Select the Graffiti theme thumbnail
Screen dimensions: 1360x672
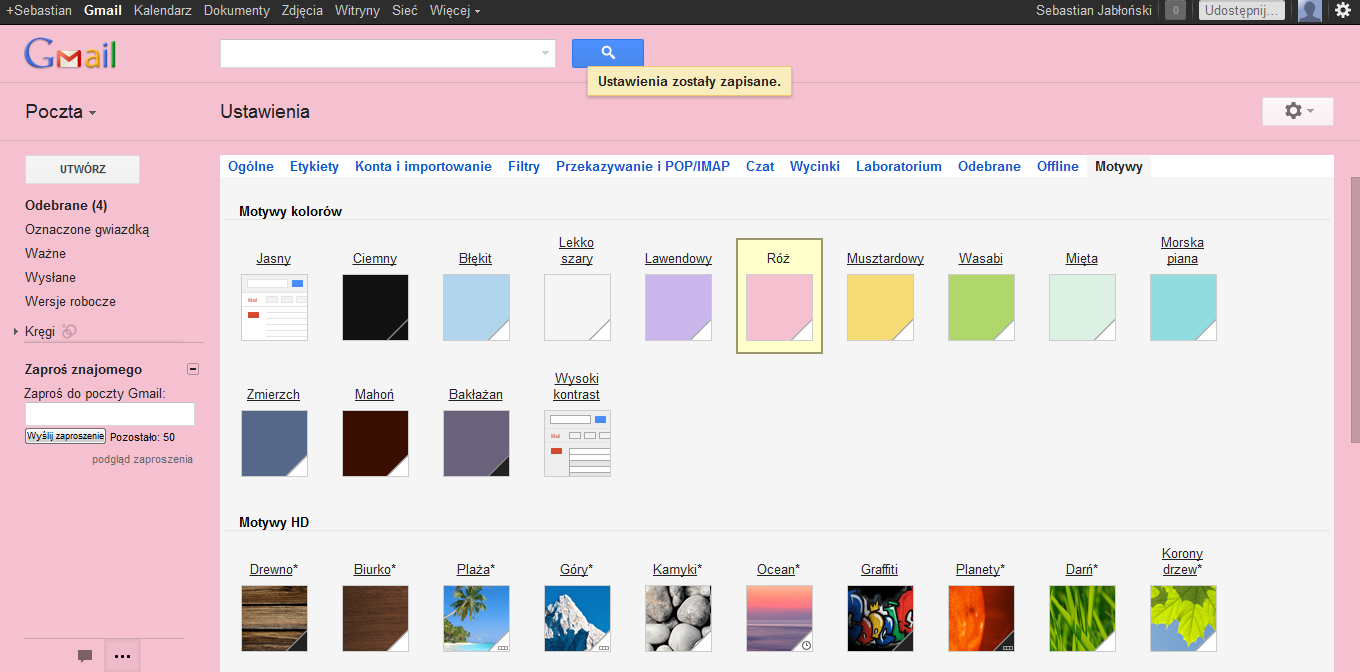click(881, 619)
